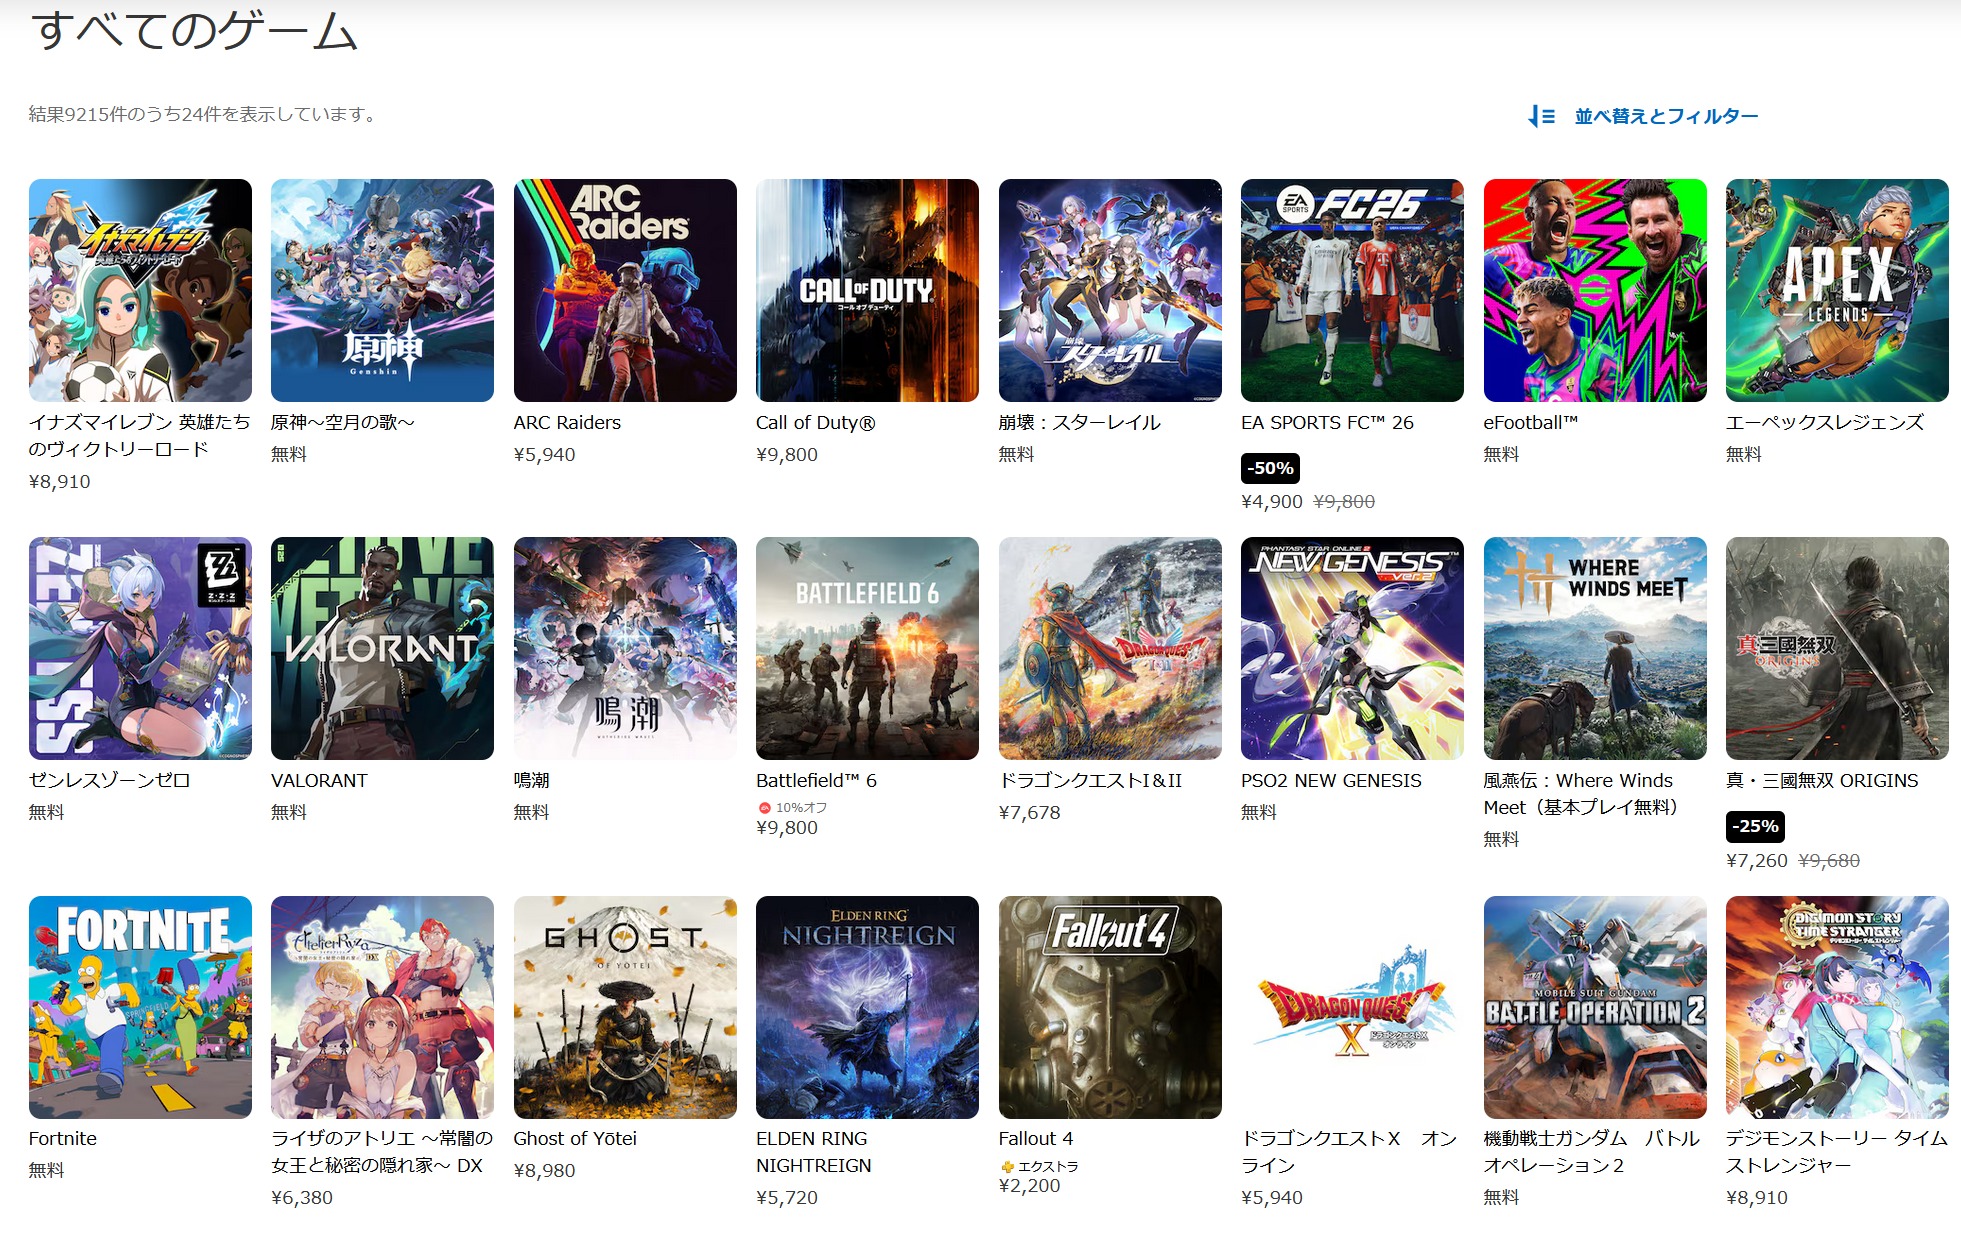The image size is (1961, 1244).
Task: Open the PSO2 NEW GENESIS title link
Action: 1330,781
